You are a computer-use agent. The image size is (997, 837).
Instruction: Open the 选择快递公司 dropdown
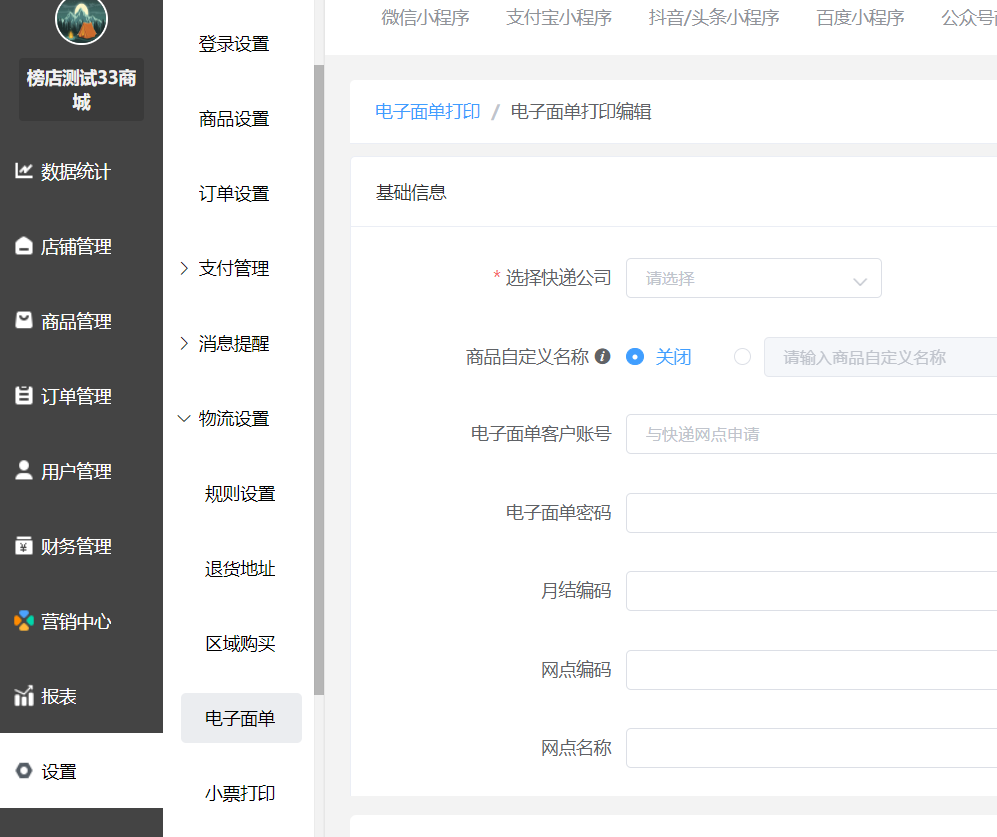[x=753, y=279]
